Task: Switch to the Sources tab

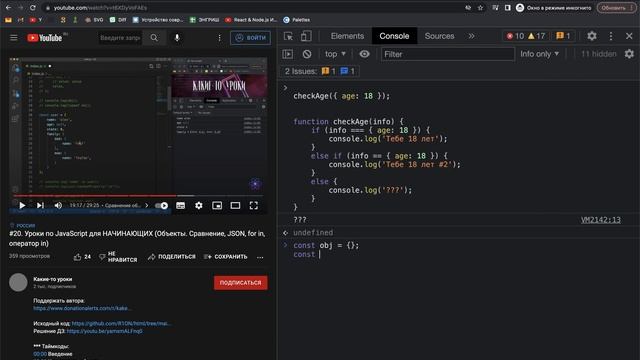Action: pyautogui.click(x=439, y=36)
